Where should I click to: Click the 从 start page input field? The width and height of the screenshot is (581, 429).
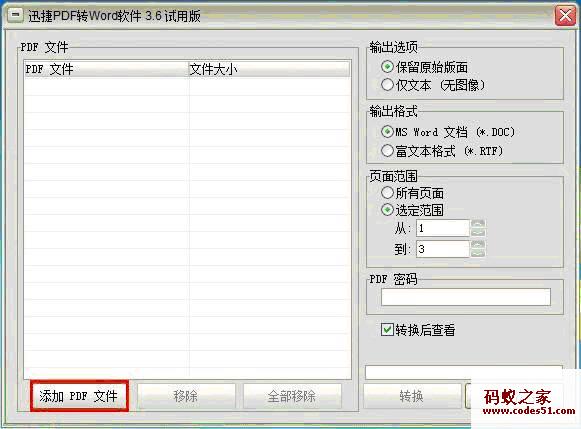click(443, 228)
